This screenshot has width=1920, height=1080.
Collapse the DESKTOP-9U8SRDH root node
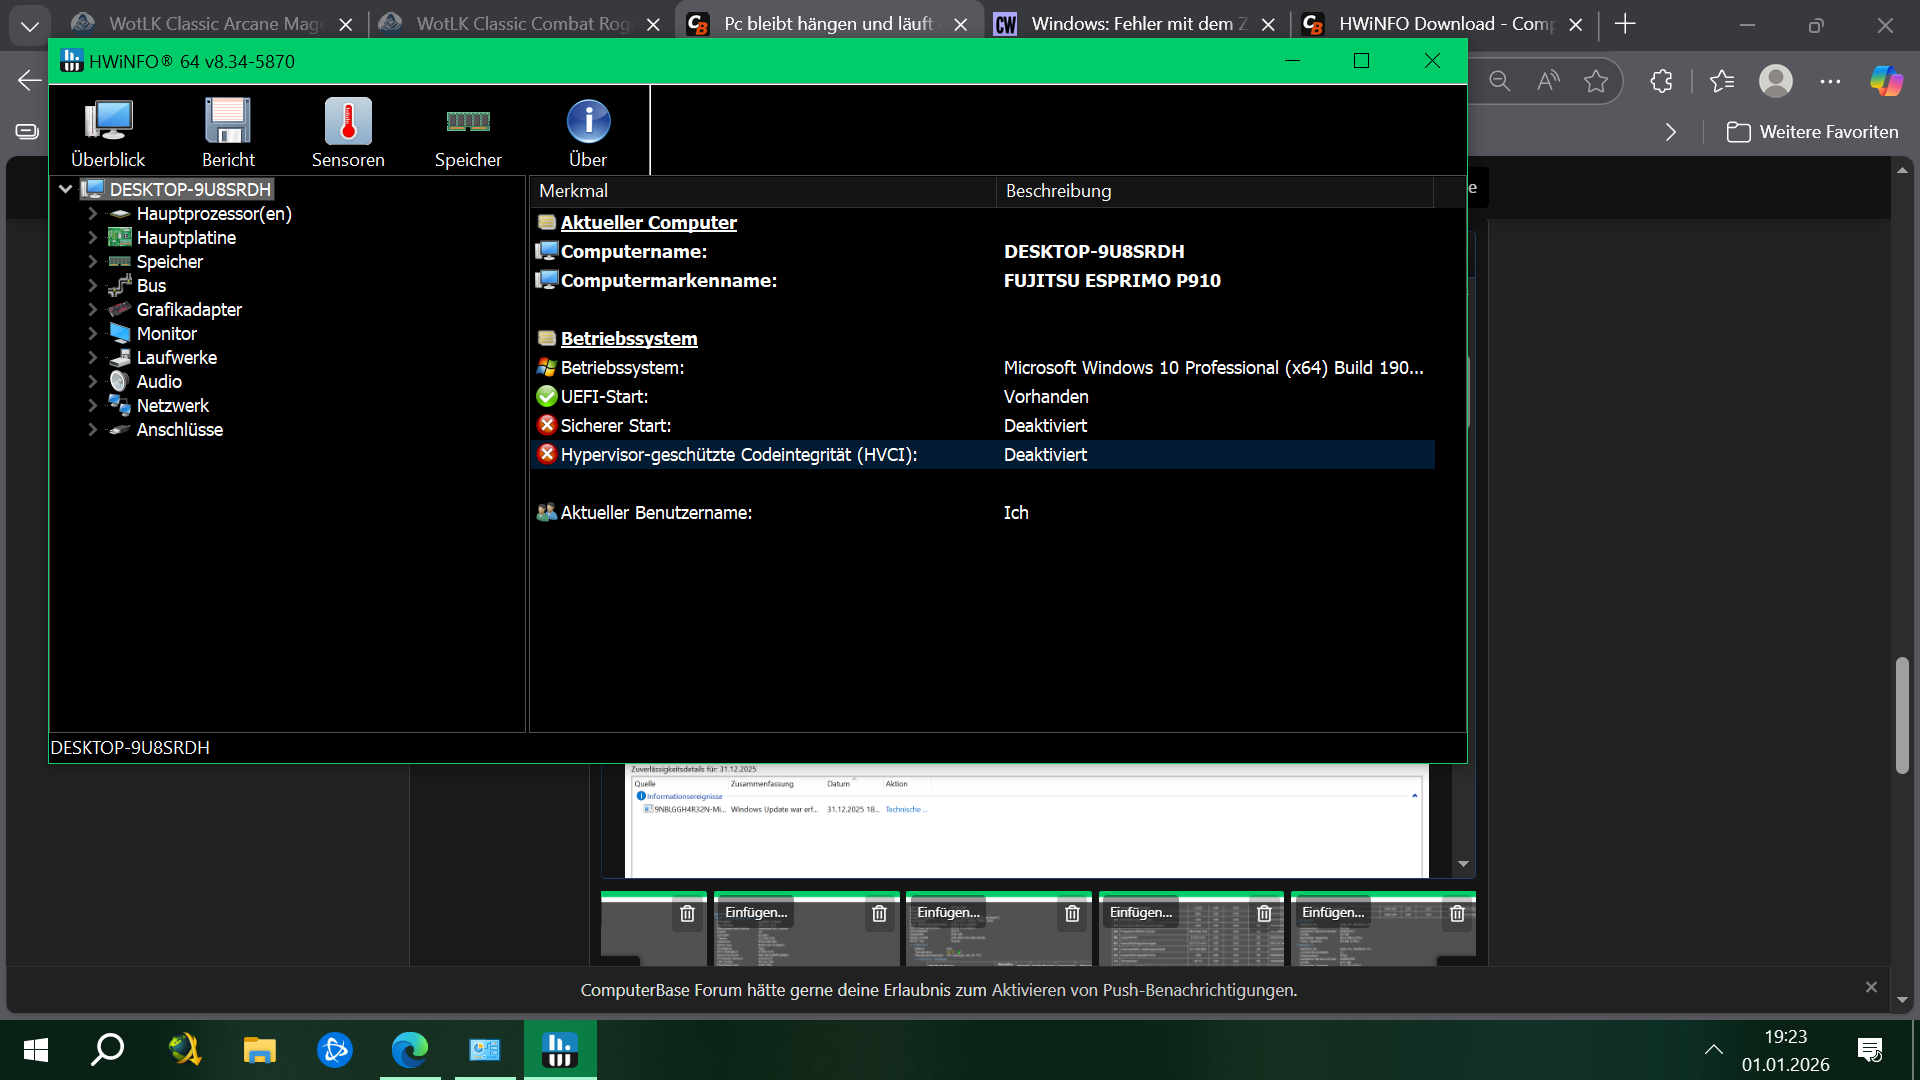click(65, 189)
